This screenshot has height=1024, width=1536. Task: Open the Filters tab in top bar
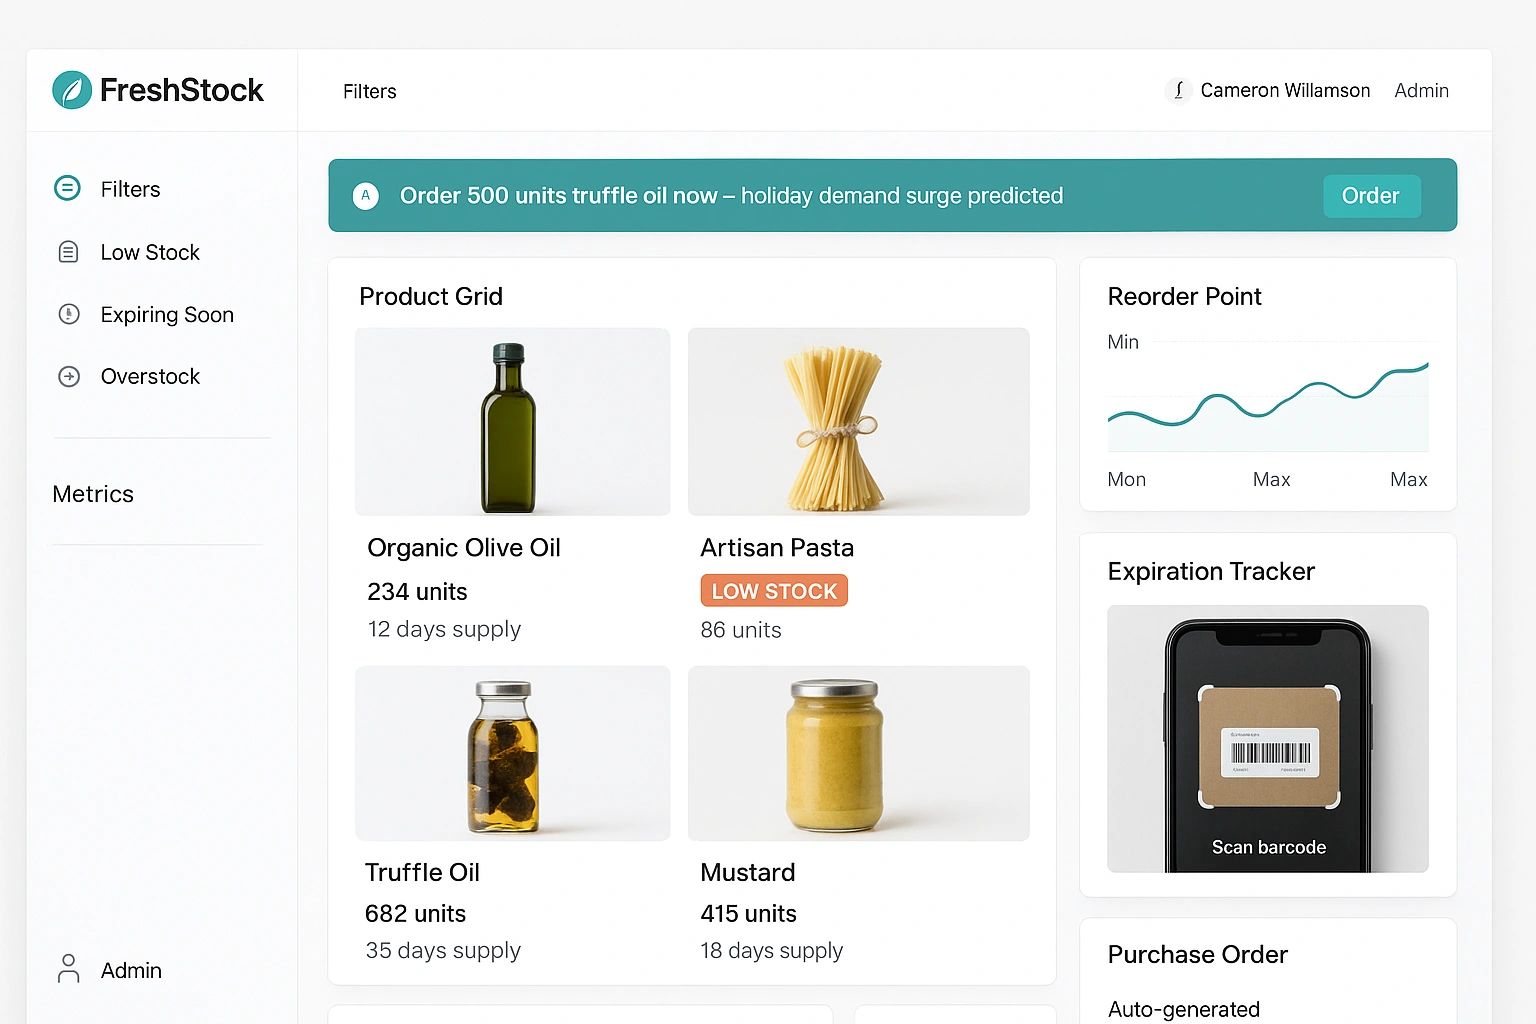(x=369, y=91)
